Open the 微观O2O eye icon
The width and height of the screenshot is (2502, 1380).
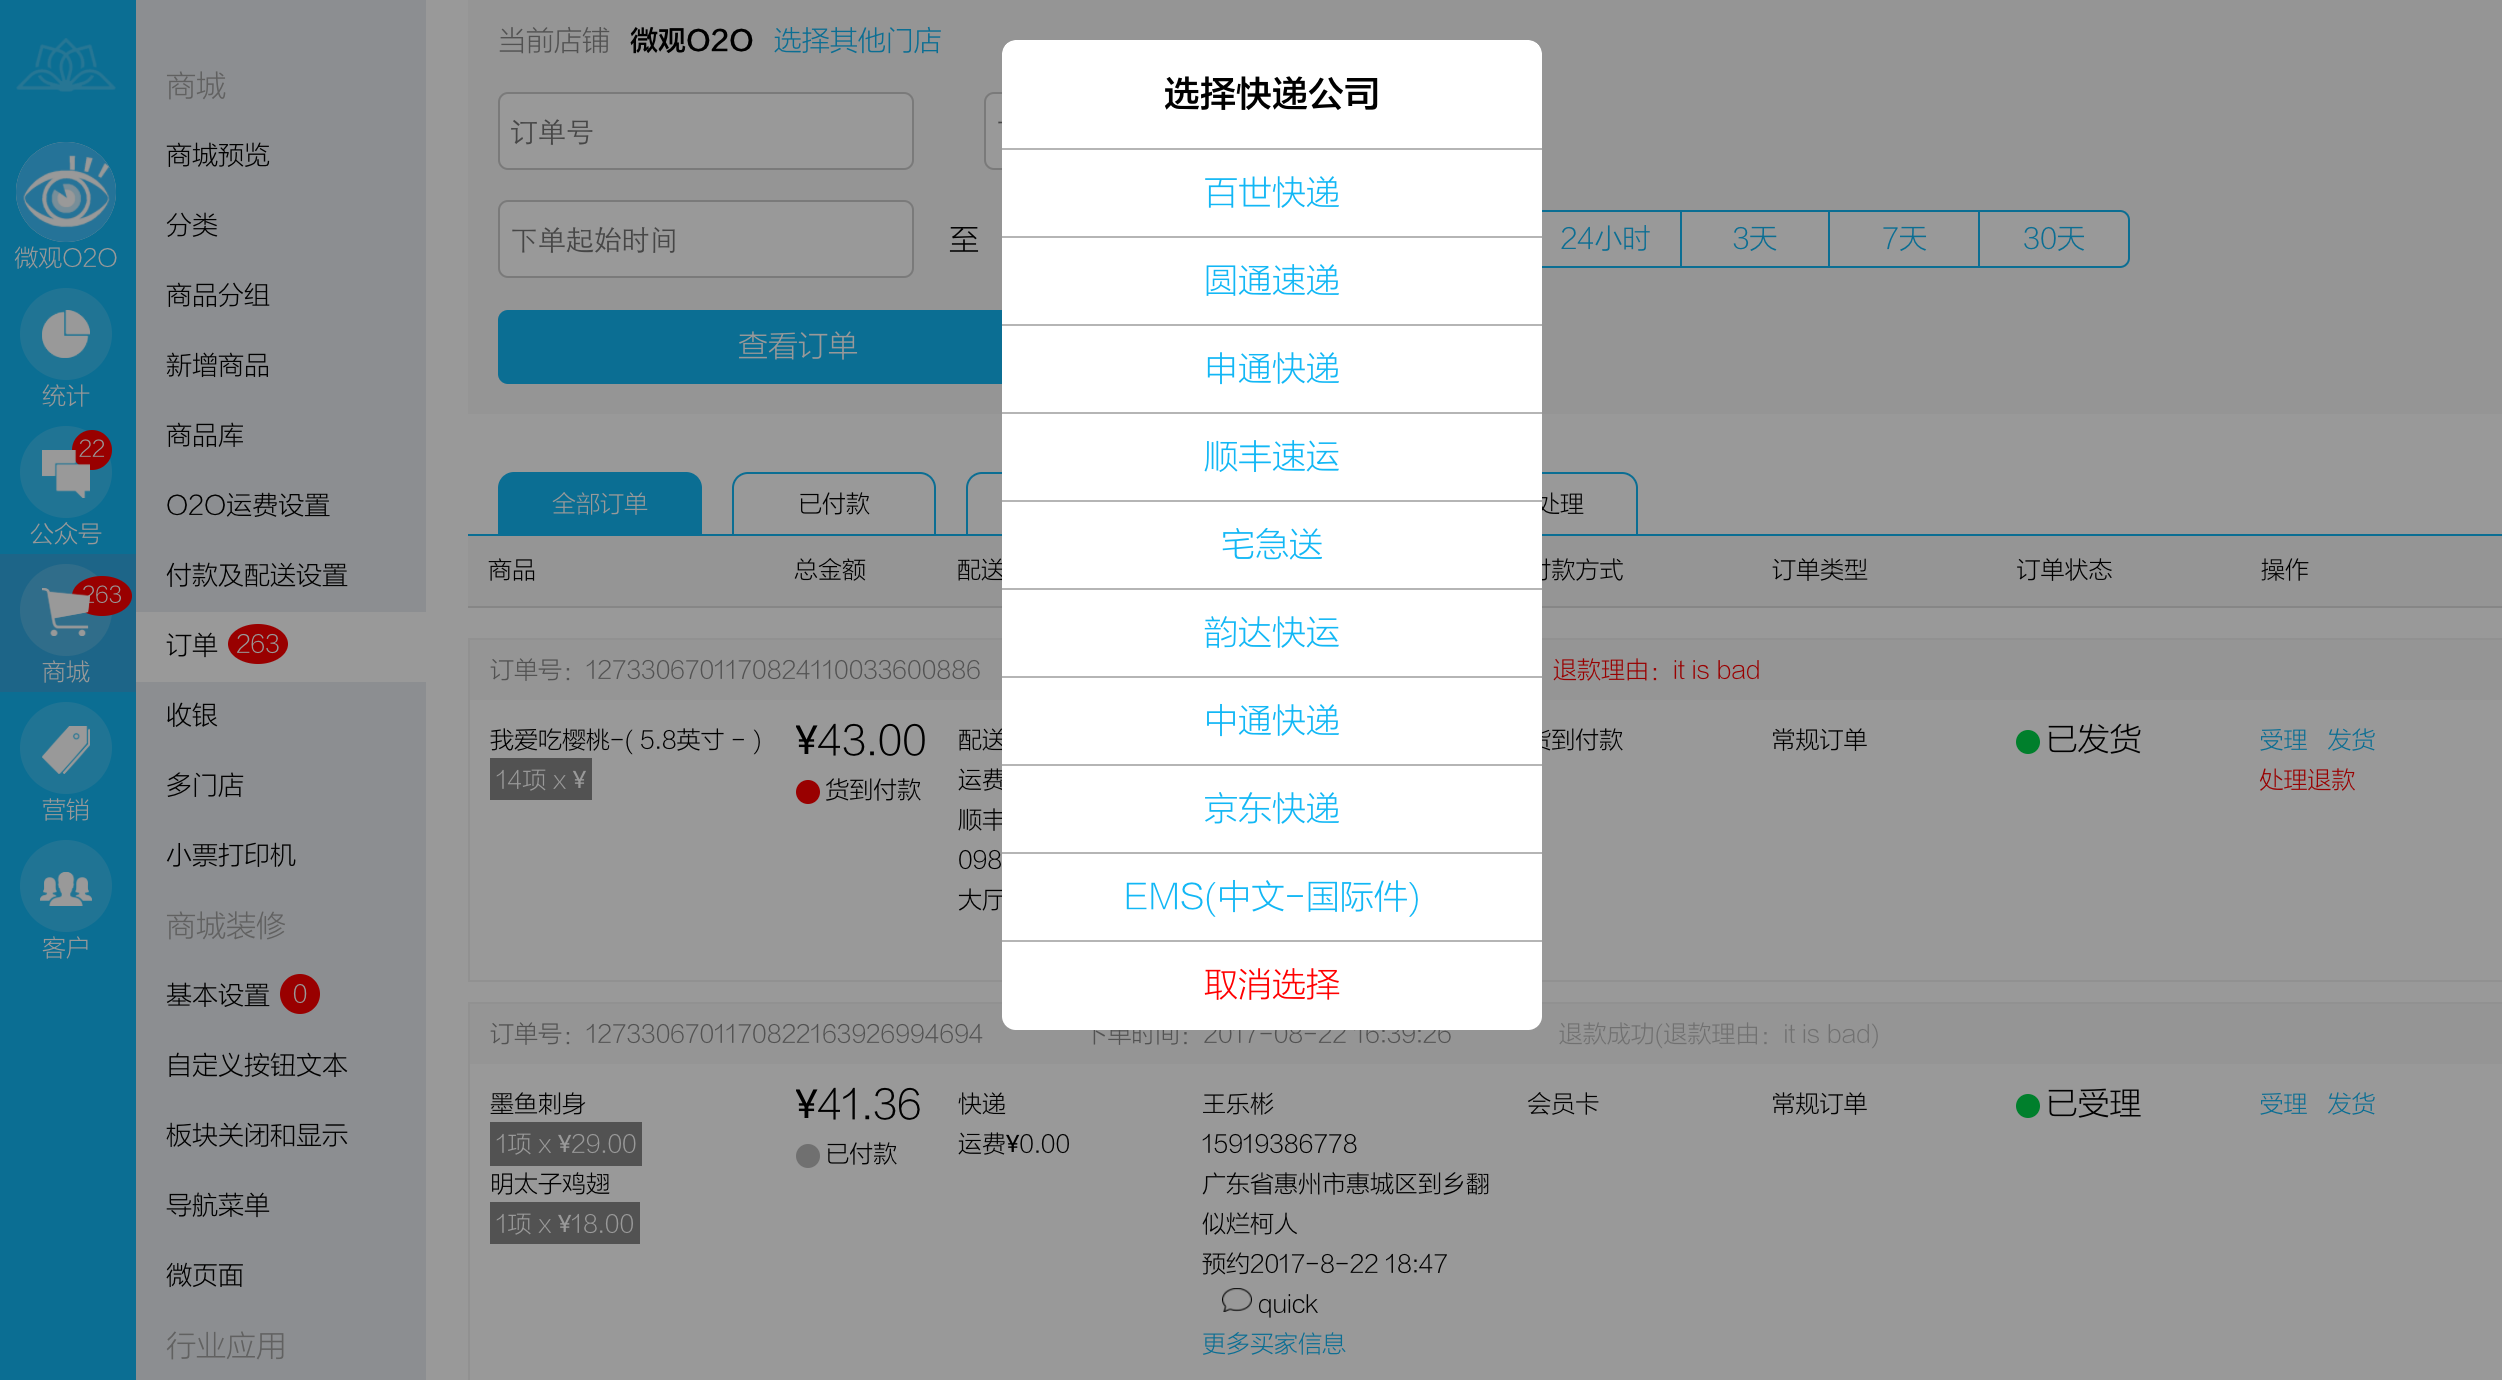click(66, 192)
